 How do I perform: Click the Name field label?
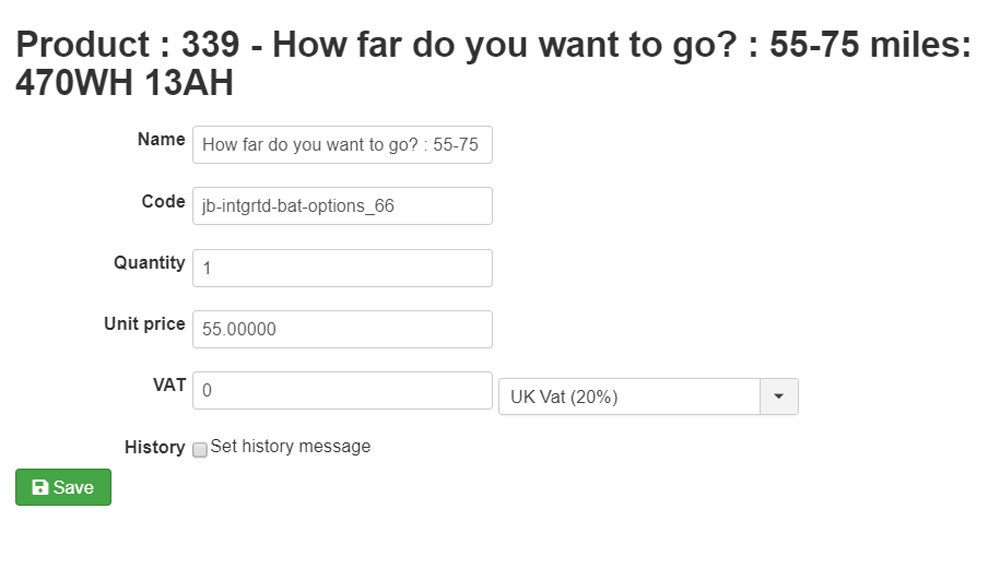pos(161,139)
